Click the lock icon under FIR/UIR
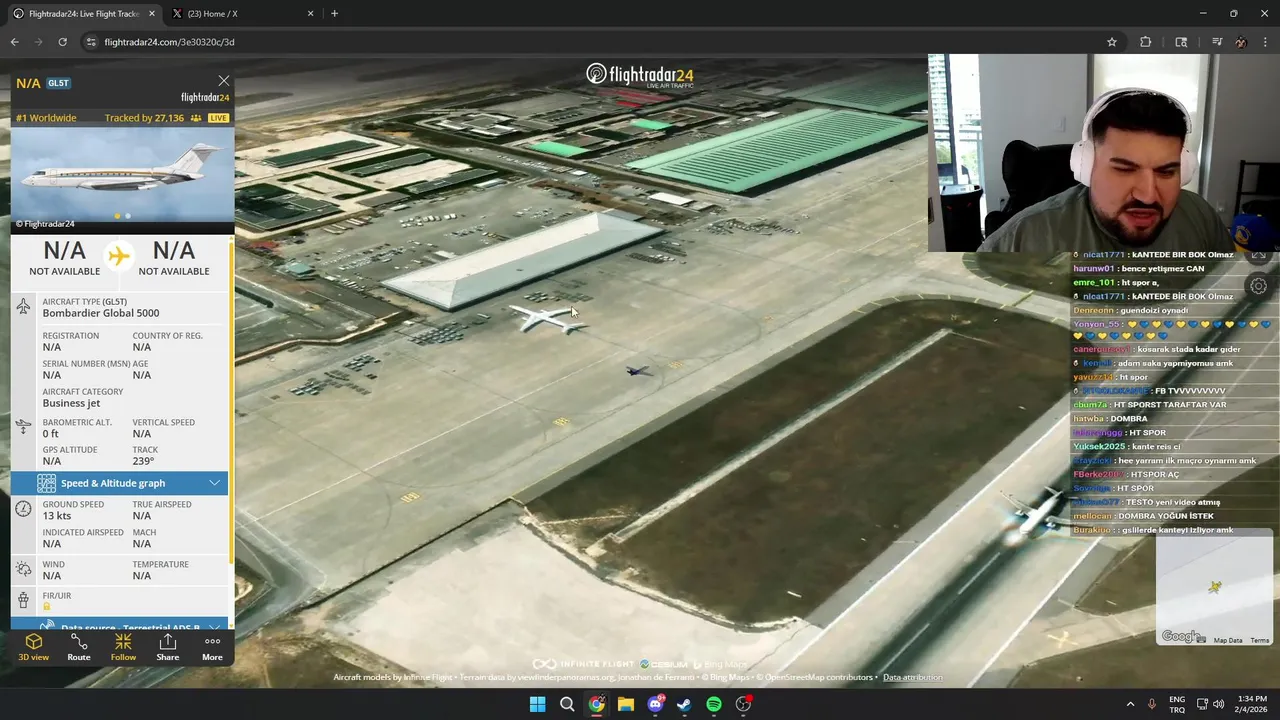This screenshot has width=1280, height=720. click(x=46, y=607)
